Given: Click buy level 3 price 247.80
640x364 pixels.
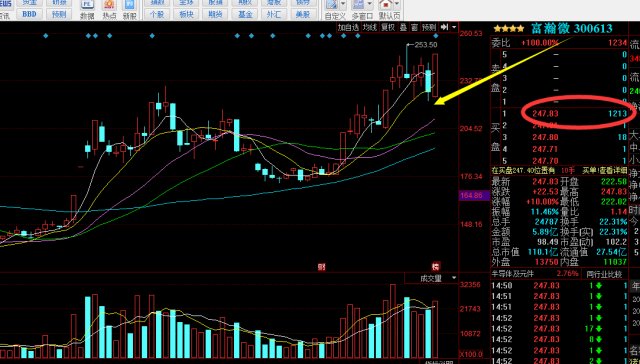Looking at the screenshot, I should click(545, 137).
